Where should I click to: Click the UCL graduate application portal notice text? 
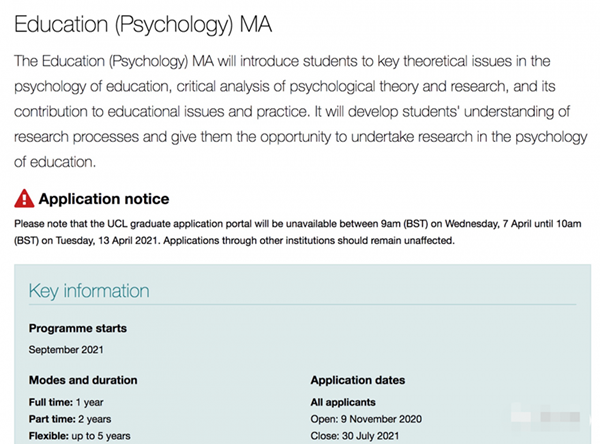298,232
